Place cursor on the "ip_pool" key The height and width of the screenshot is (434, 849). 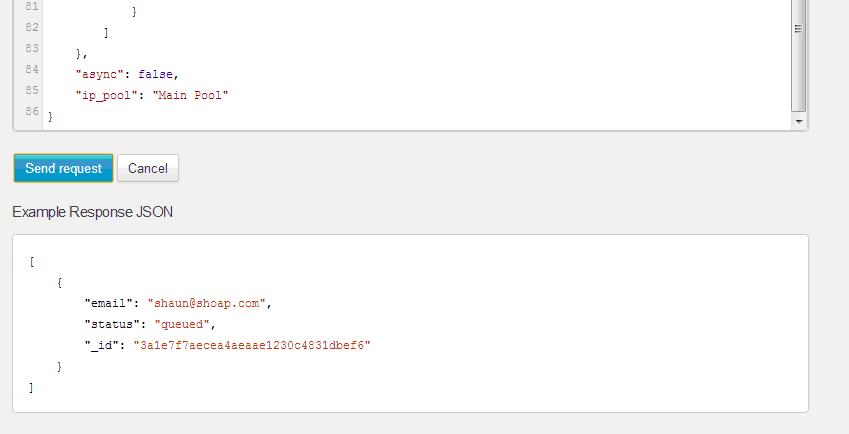[107, 95]
